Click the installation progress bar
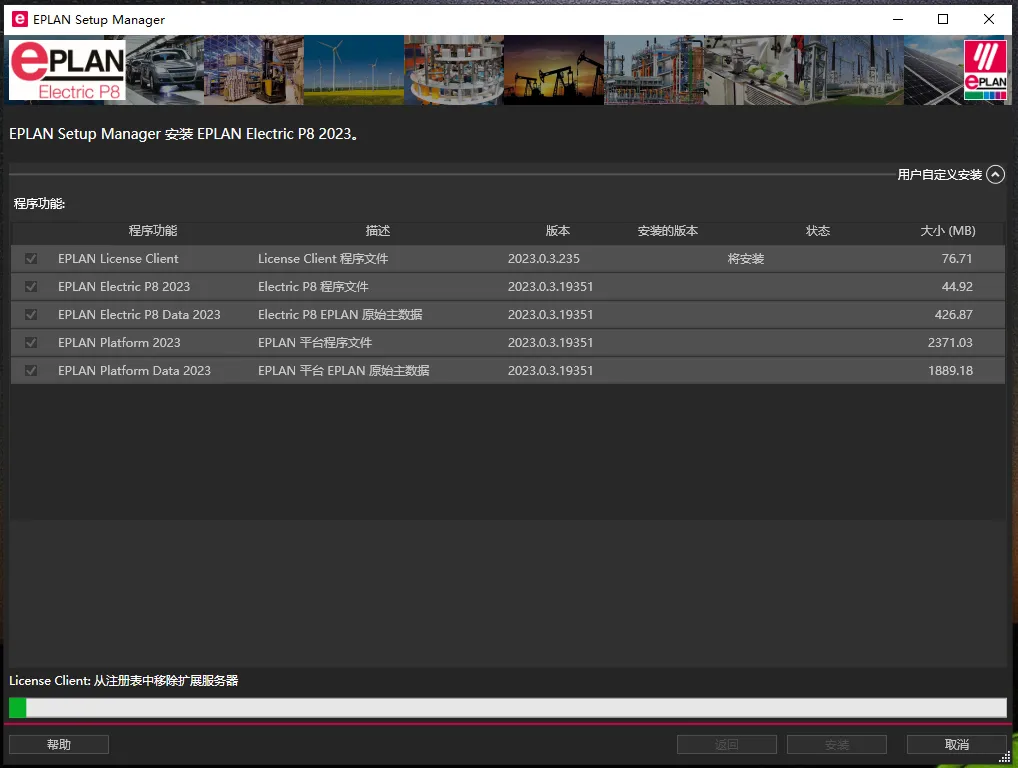The width and height of the screenshot is (1018, 768). (x=508, y=708)
